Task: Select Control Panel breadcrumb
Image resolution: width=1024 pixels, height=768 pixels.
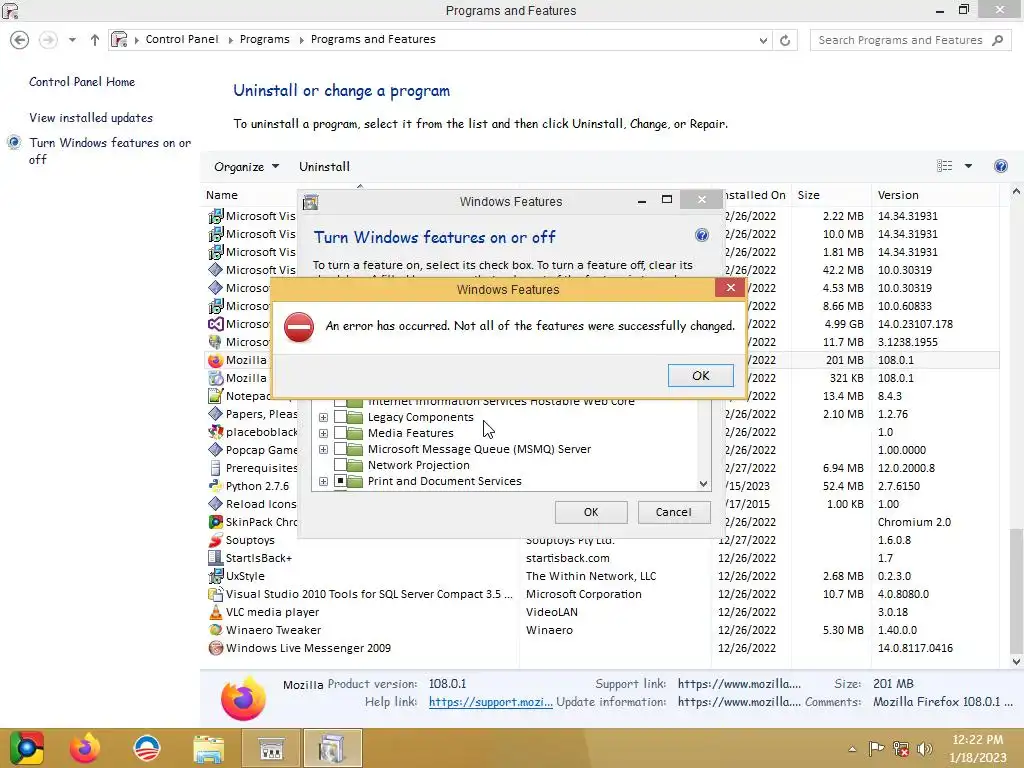Action: coord(182,39)
